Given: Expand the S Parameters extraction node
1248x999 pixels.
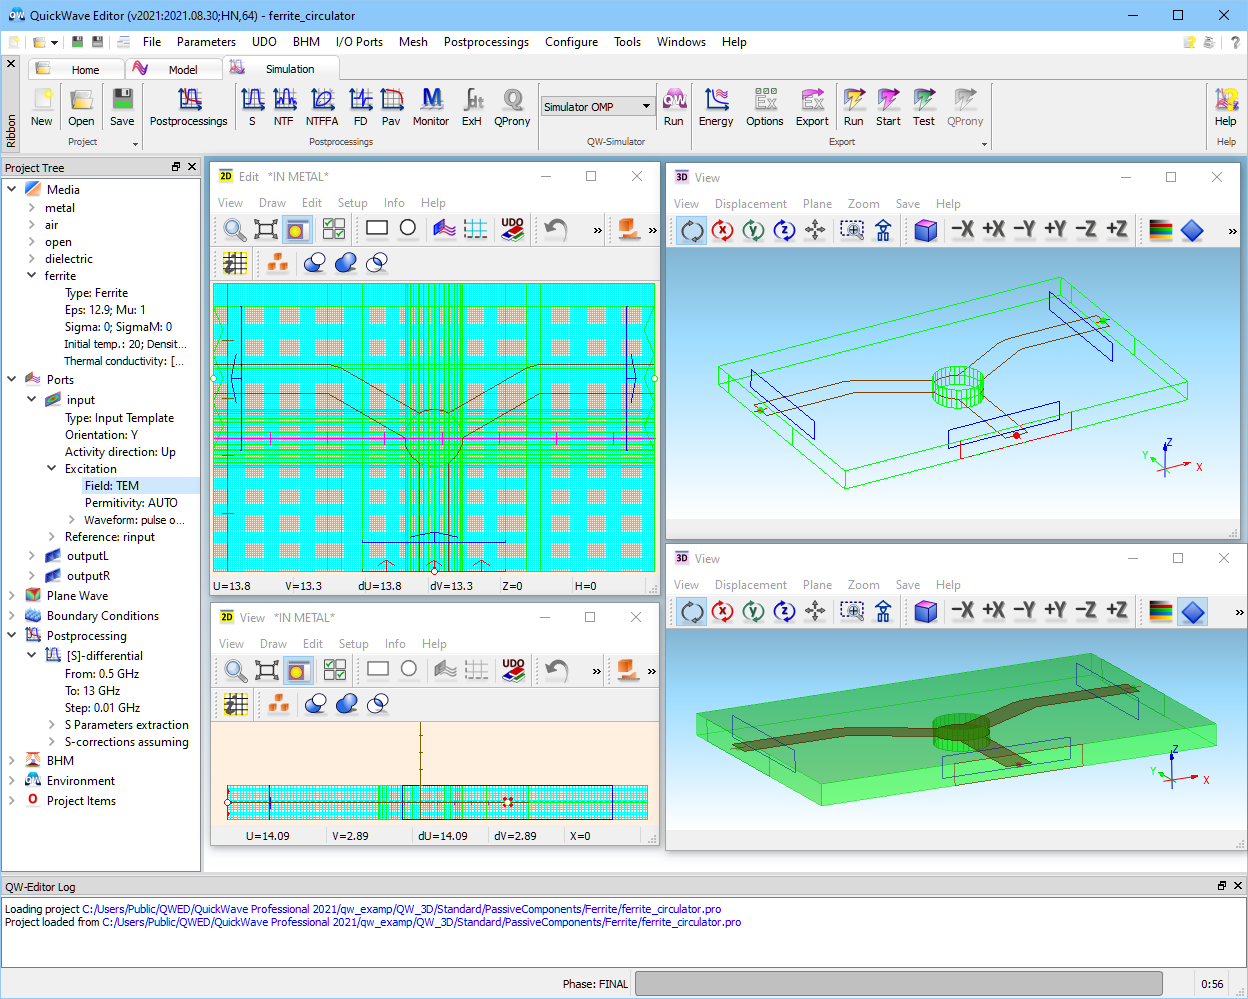Looking at the screenshot, I should click(x=52, y=725).
